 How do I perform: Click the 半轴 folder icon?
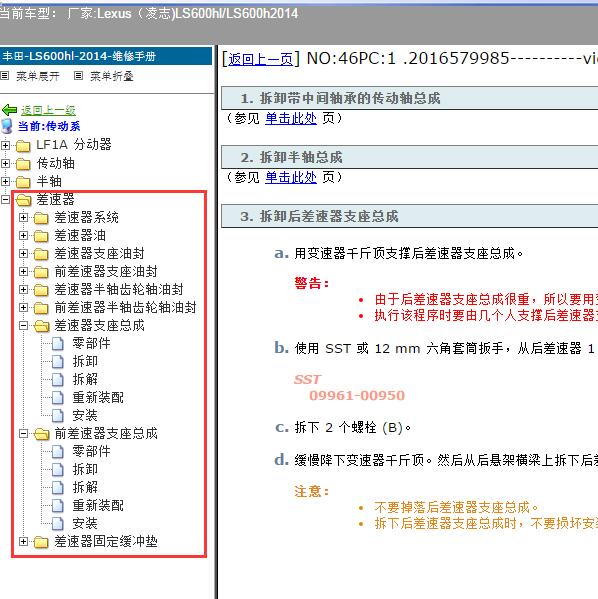tap(23, 182)
